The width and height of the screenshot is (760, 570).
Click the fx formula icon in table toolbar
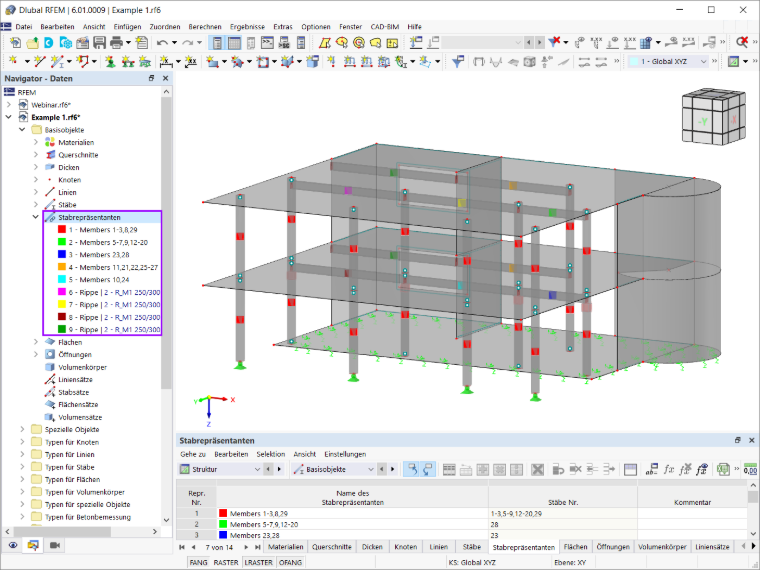[x=669, y=469]
